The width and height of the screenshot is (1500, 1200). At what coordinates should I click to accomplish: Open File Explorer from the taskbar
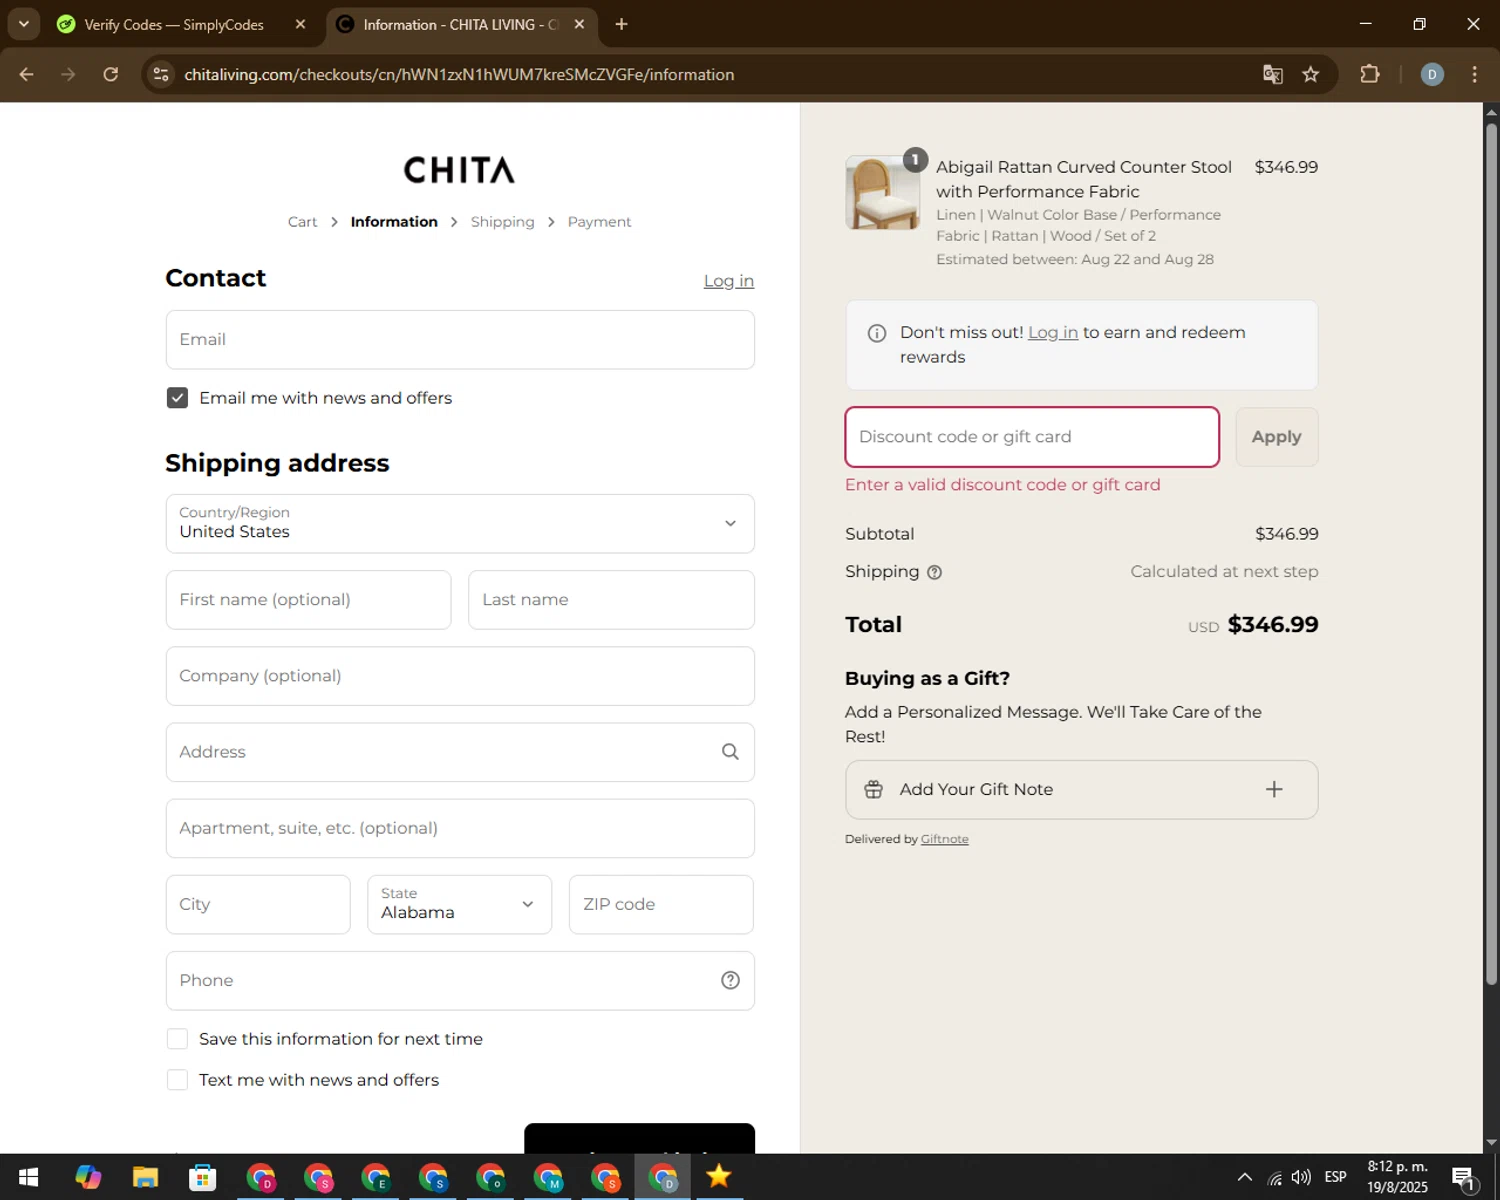[145, 1177]
